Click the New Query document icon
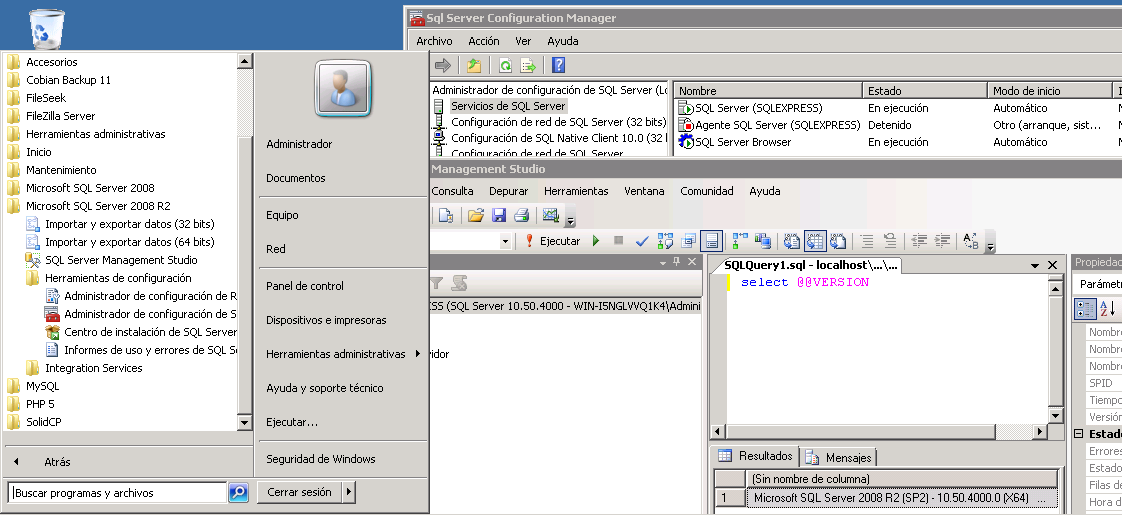1122x515 pixels. [x=446, y=215]
